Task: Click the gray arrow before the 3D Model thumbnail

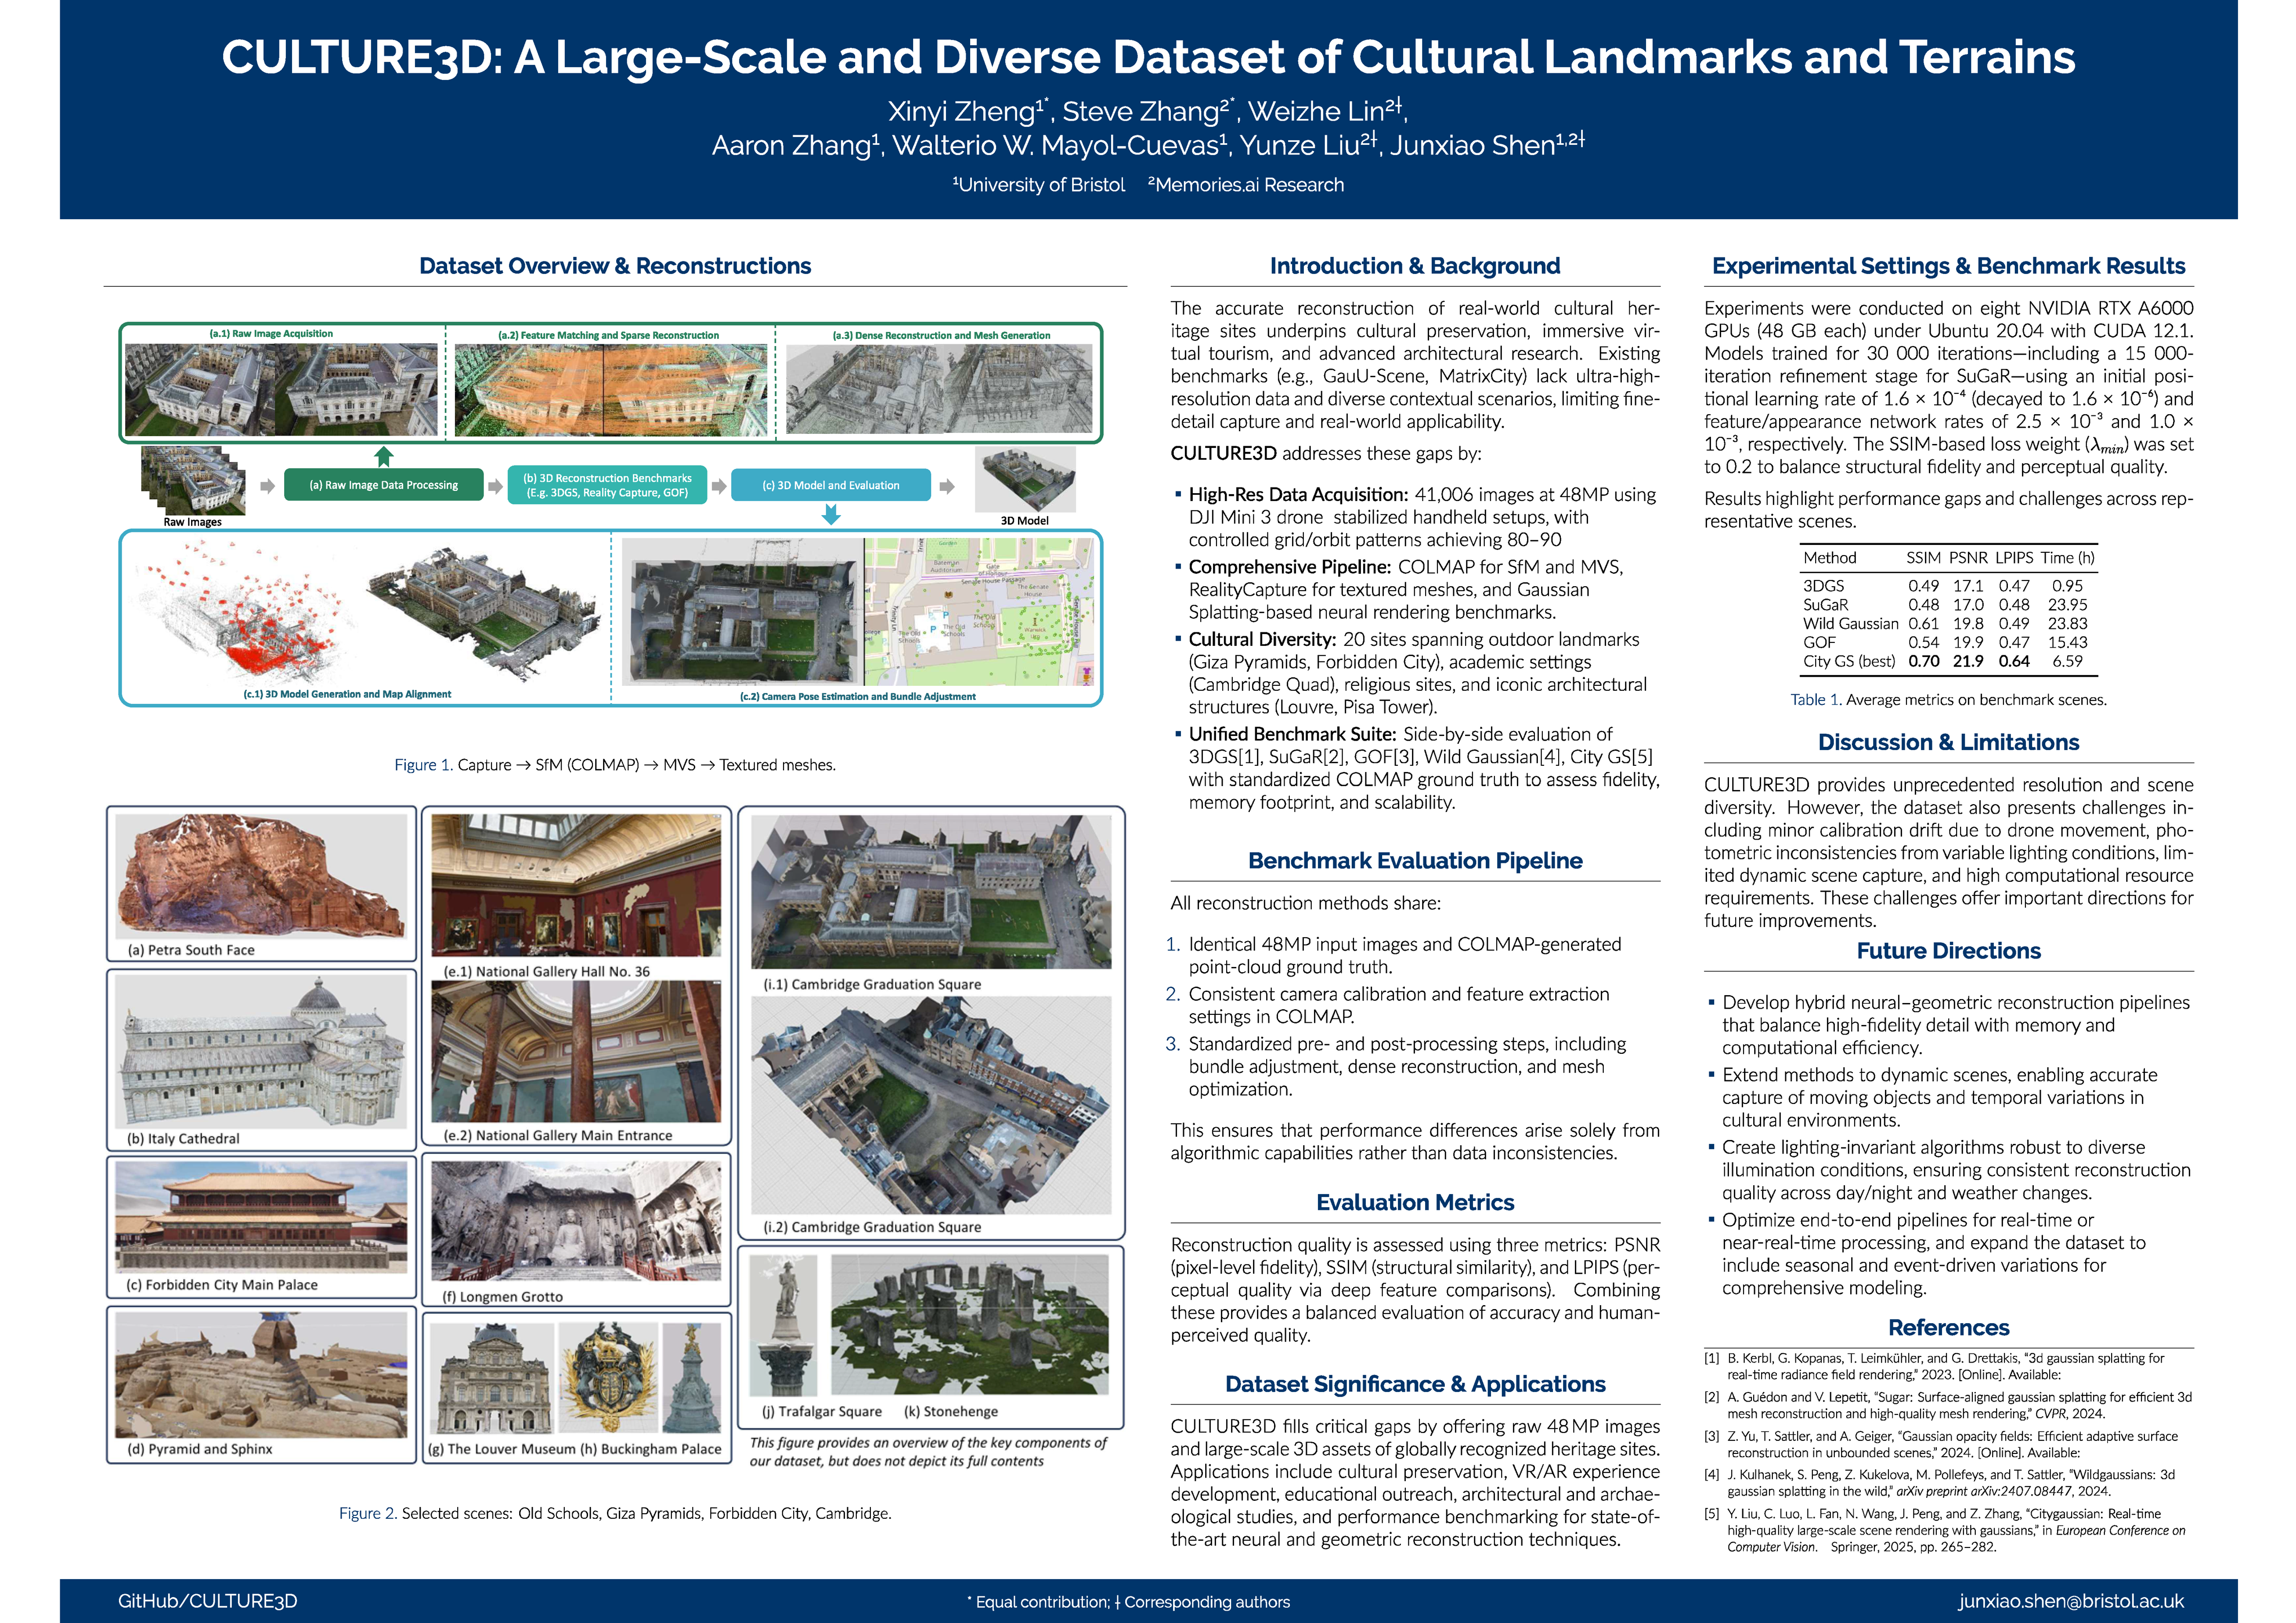Action: tap(946, 486)
